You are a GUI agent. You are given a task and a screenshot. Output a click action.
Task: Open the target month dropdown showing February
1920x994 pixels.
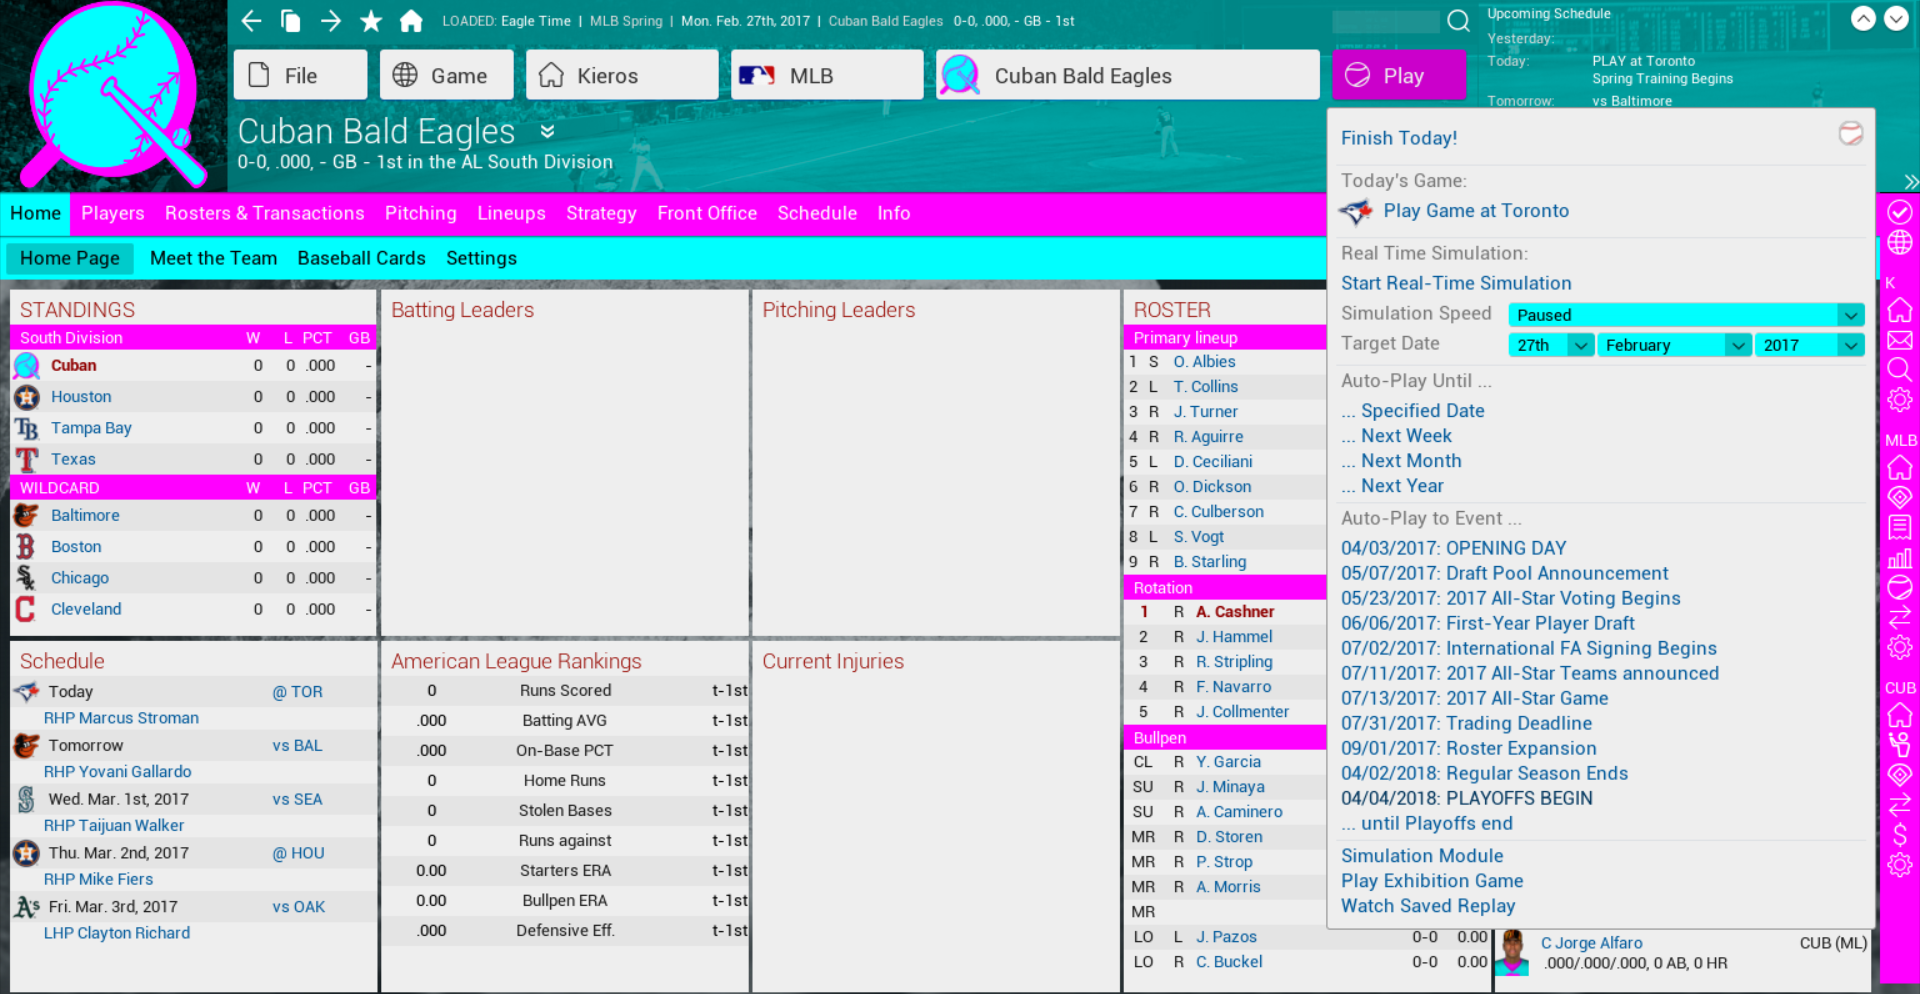coord(1674,345)
